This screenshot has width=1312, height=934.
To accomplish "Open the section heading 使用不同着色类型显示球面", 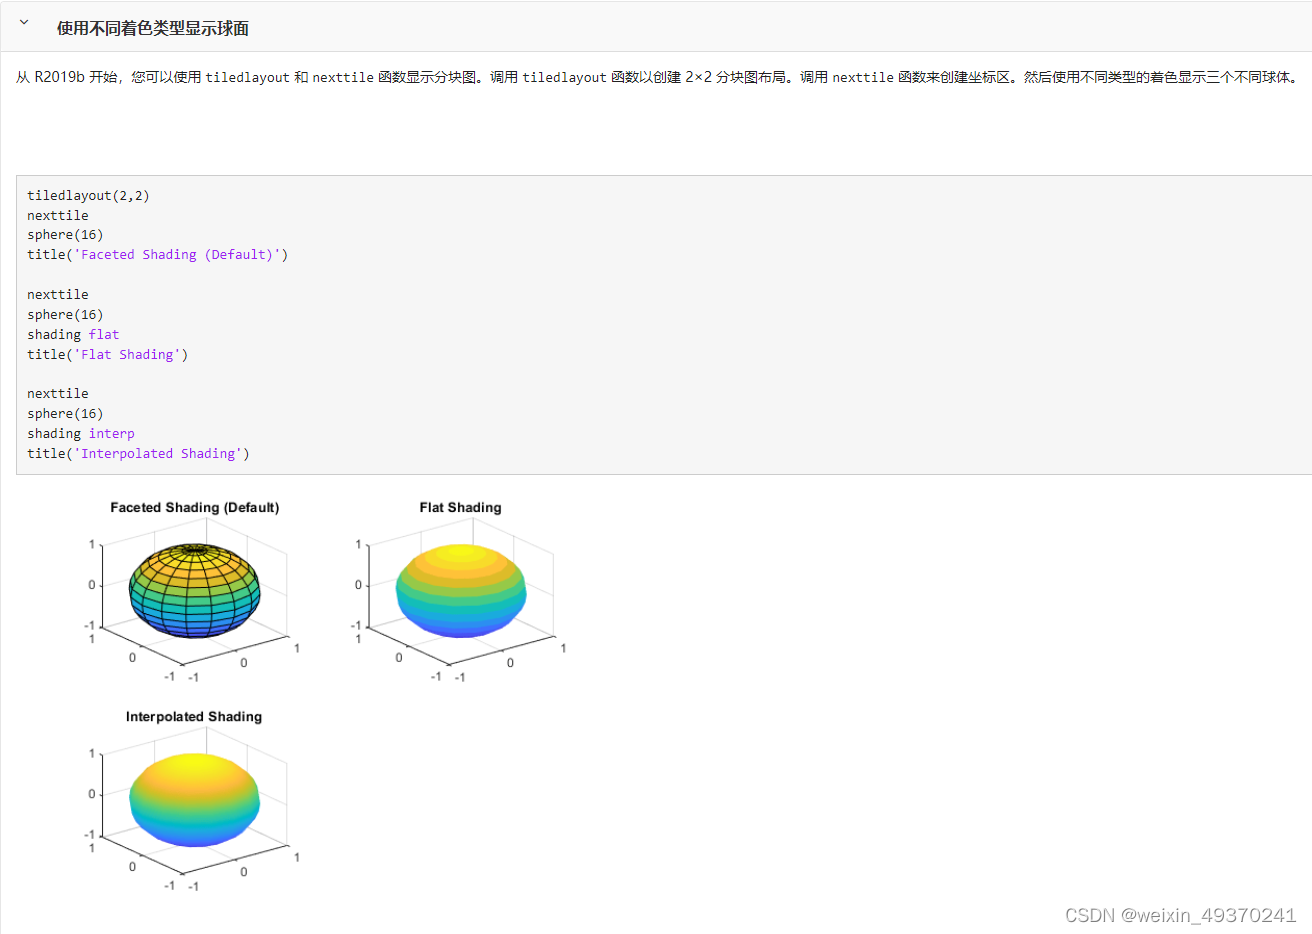I will (x=152, y=28).
